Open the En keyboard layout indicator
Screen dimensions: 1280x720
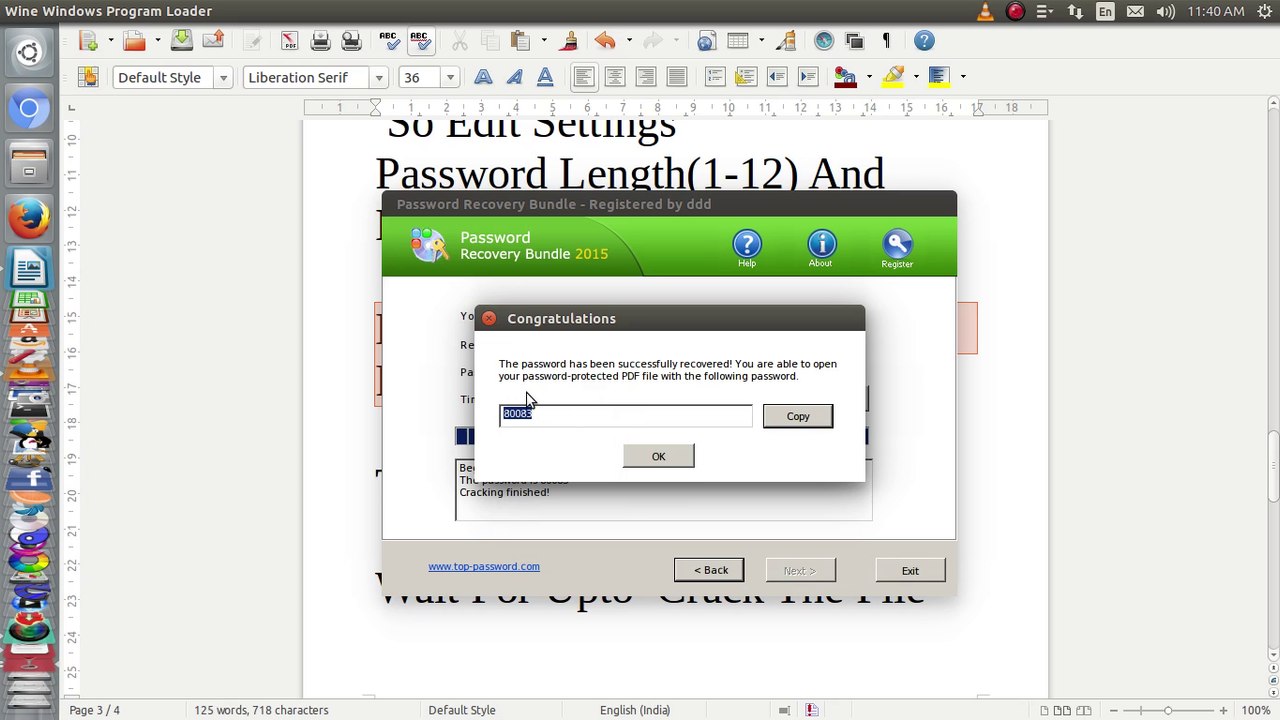click(1105, 12)
